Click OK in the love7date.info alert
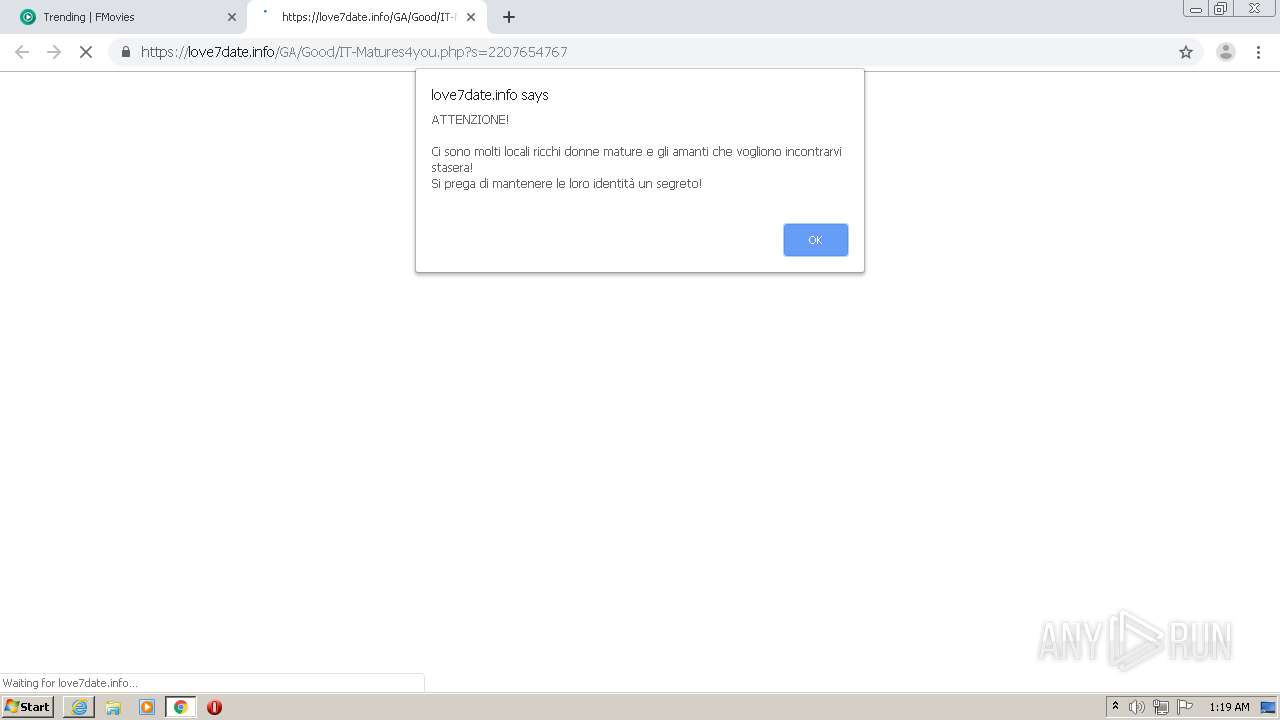 [815, 240]
